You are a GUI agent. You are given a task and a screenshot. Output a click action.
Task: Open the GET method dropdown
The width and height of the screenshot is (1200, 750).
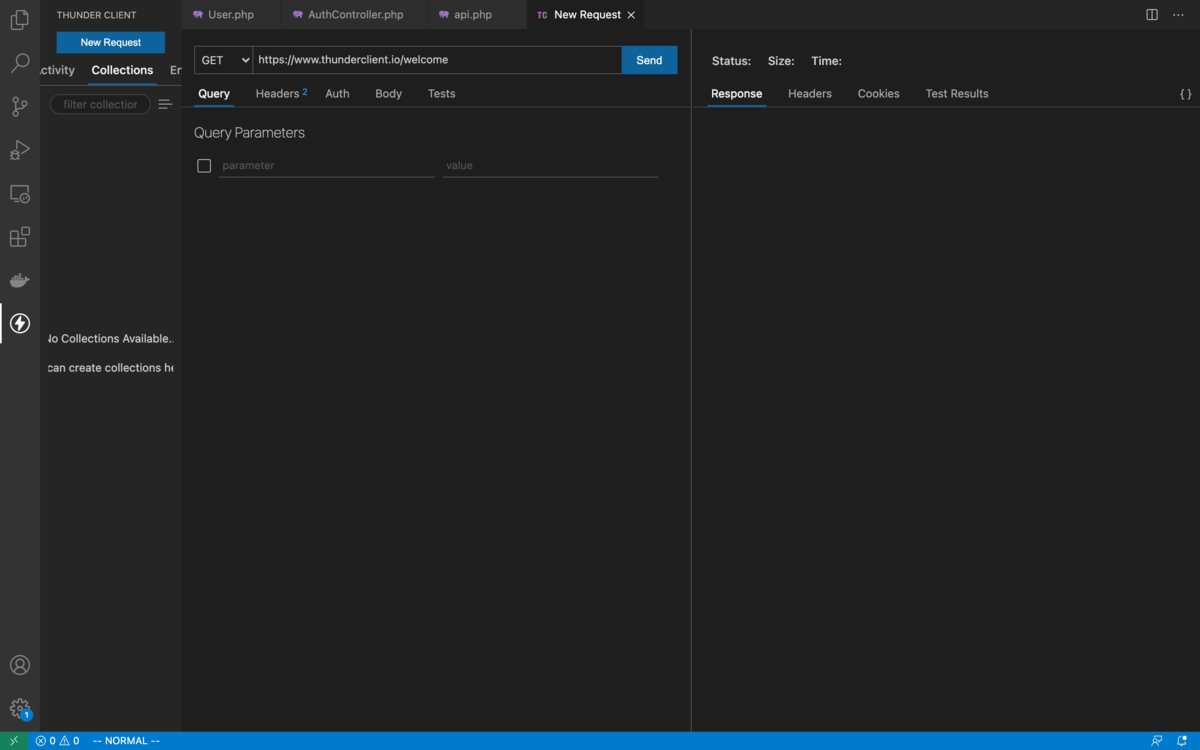pyautogui.click(x=223, y=60)
